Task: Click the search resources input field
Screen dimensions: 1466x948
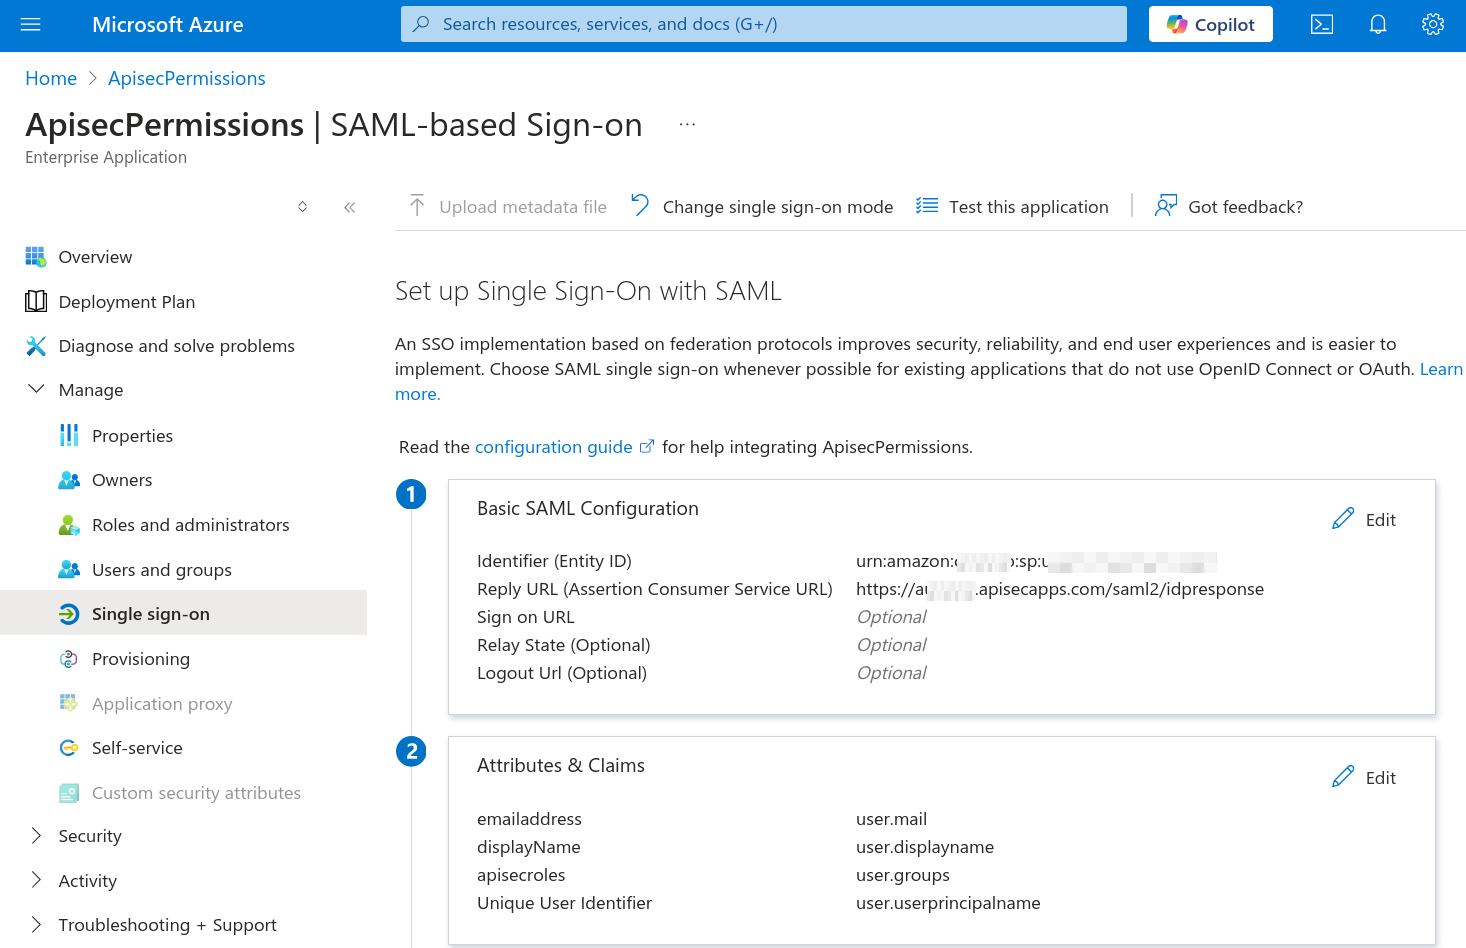Action: point(763,24)
